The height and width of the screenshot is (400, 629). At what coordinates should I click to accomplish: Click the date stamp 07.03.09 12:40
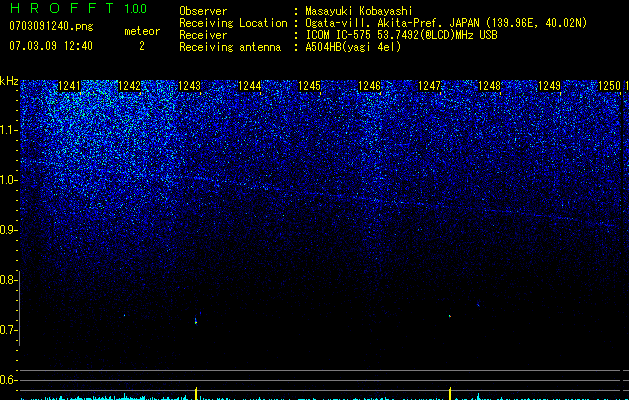[51, 46]
